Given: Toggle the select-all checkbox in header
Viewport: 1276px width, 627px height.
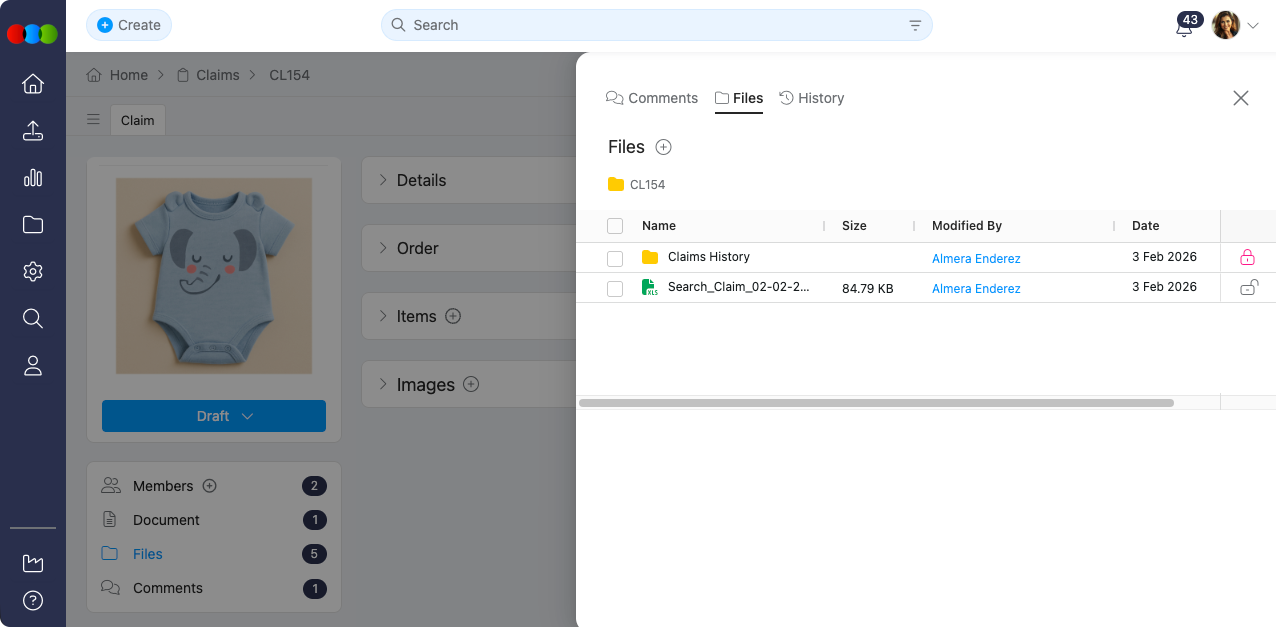Looking at the screenshot, I should 615,226.
